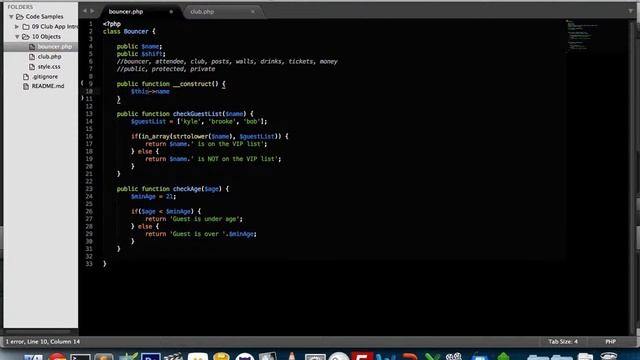
Task: Click the checkGuestList function name
Action: click(198, 114)
